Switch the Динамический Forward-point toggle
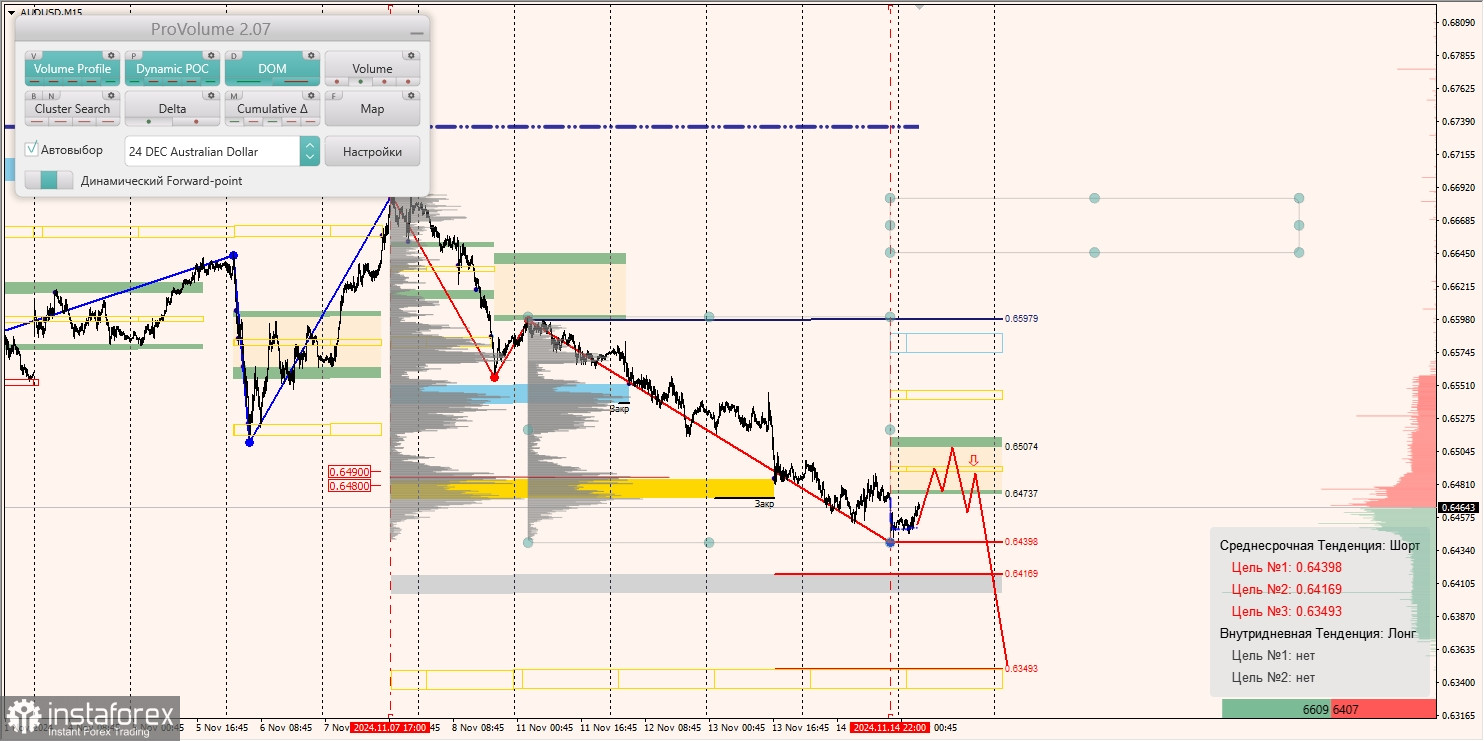1484x741 pixels. pyautogui.click(x=49, y=180)
